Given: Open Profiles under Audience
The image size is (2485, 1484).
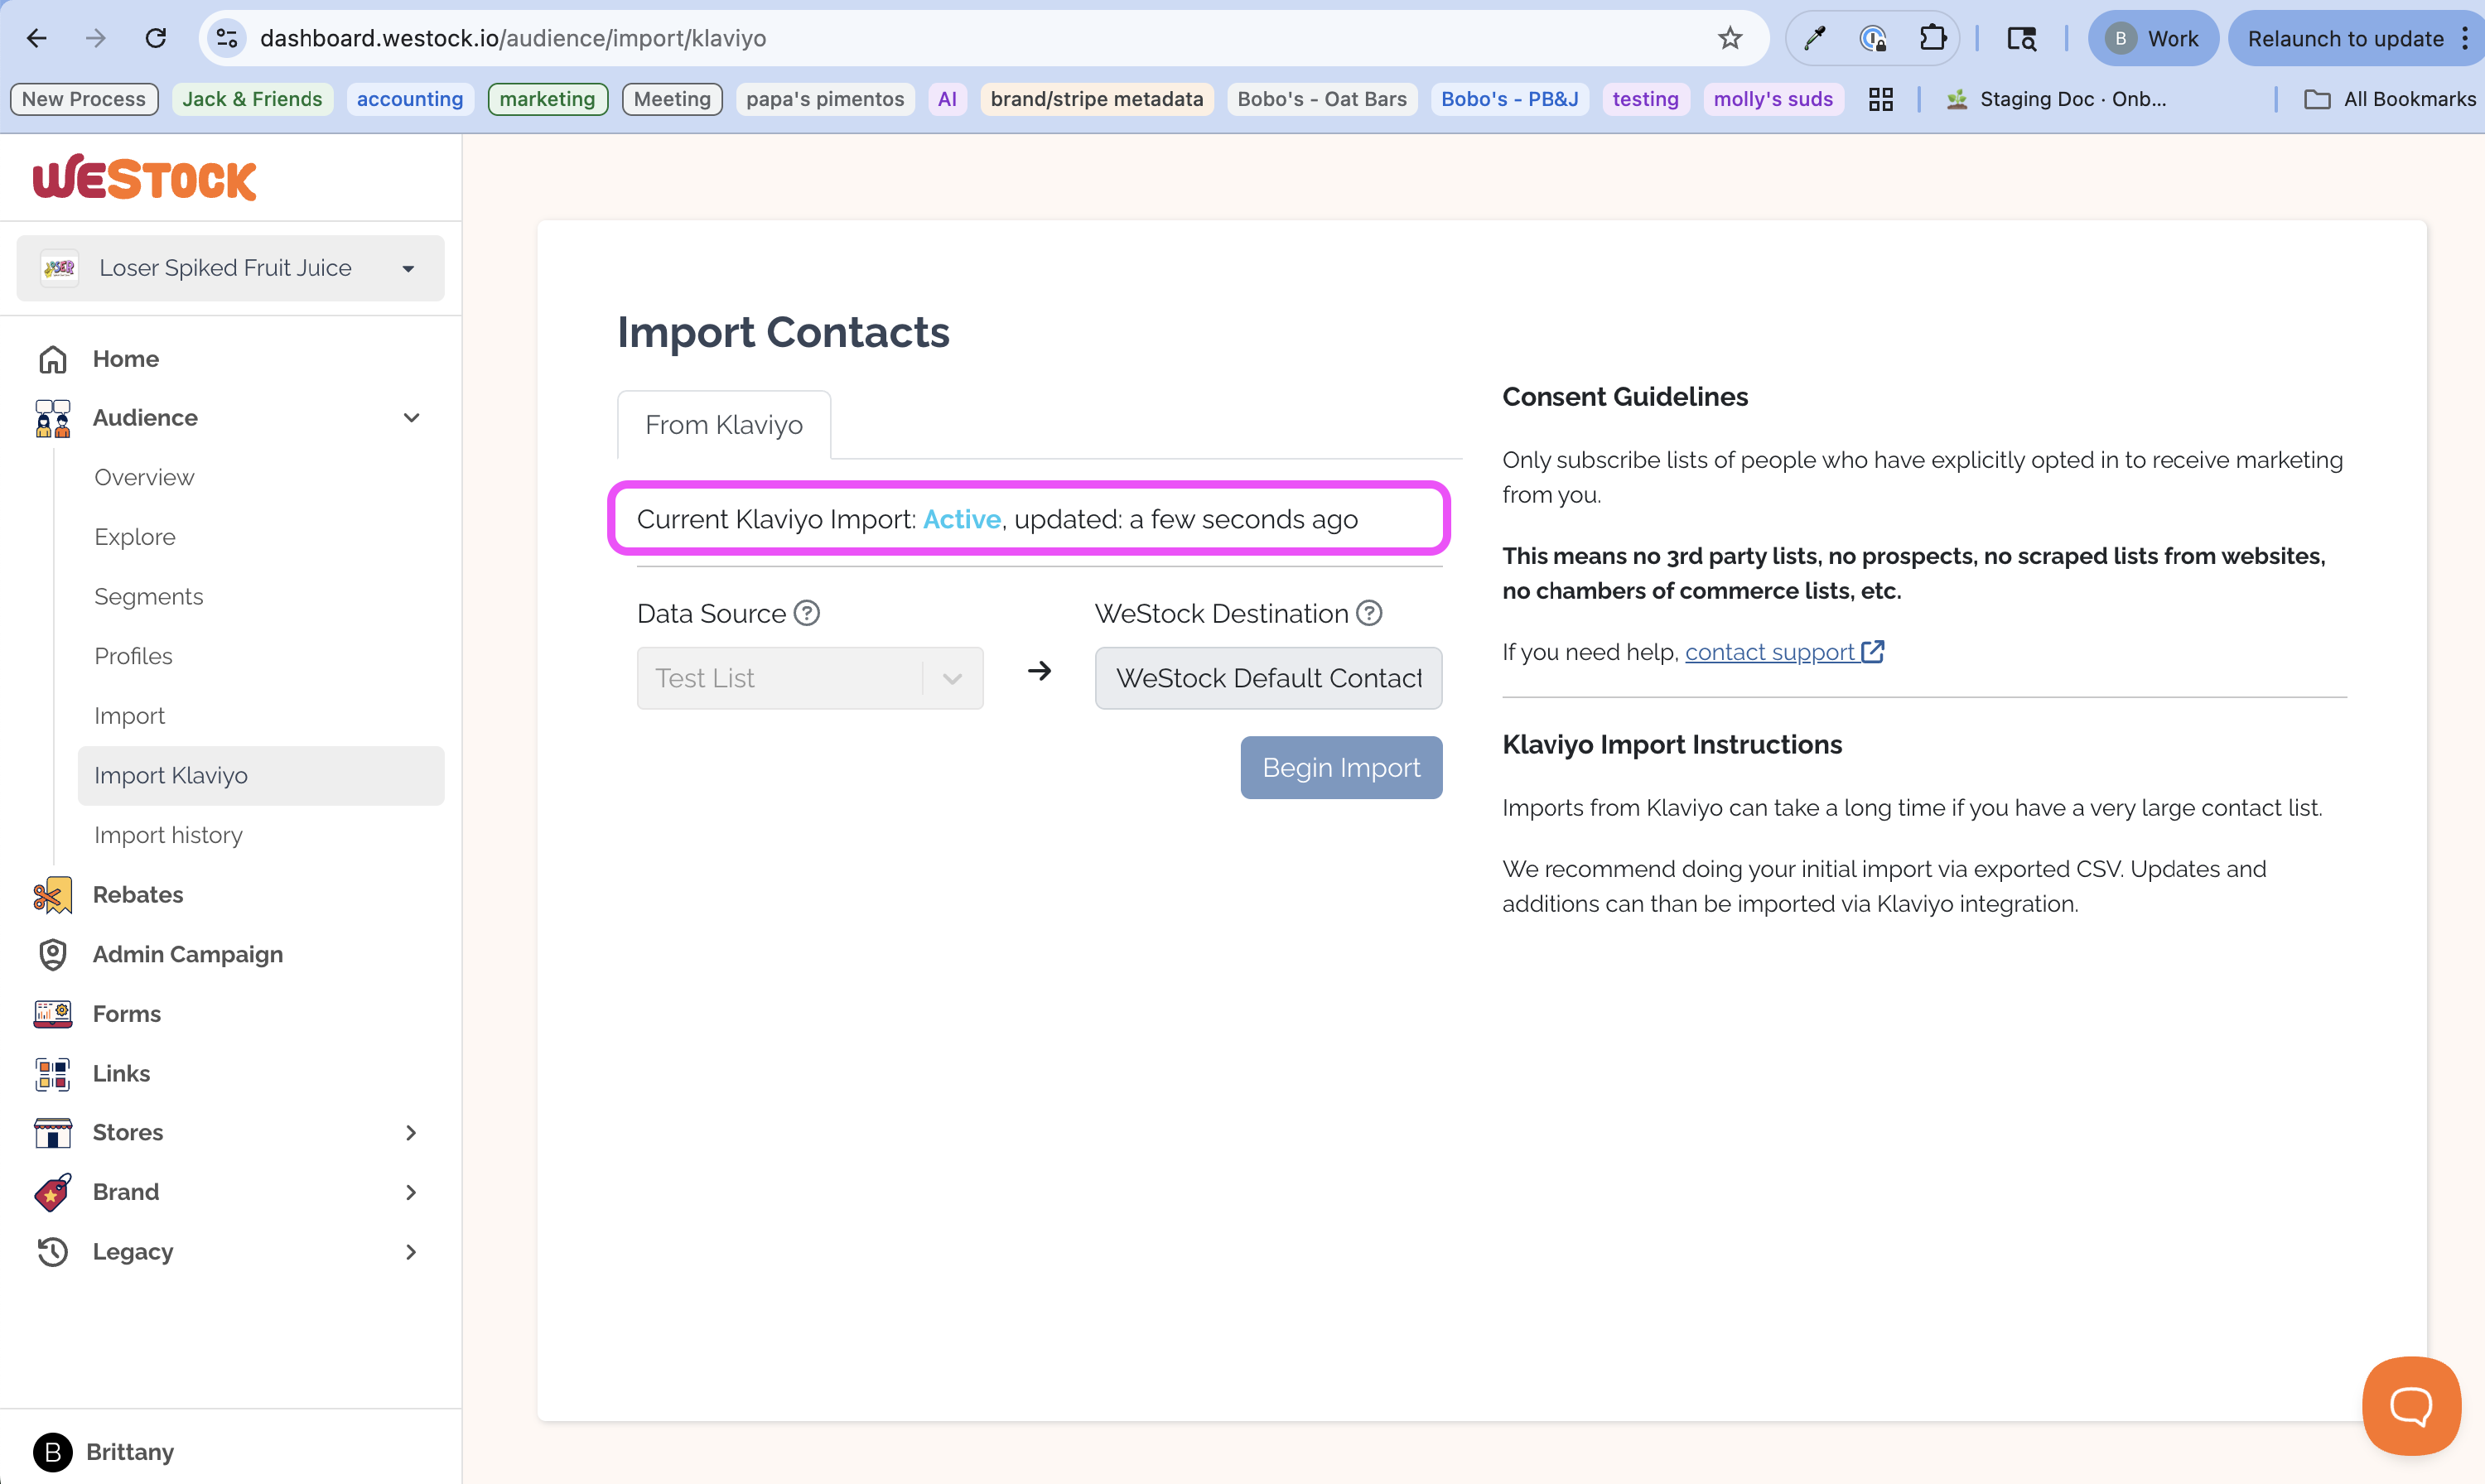Looking at the screenshot, I should (x=133, y=656).
